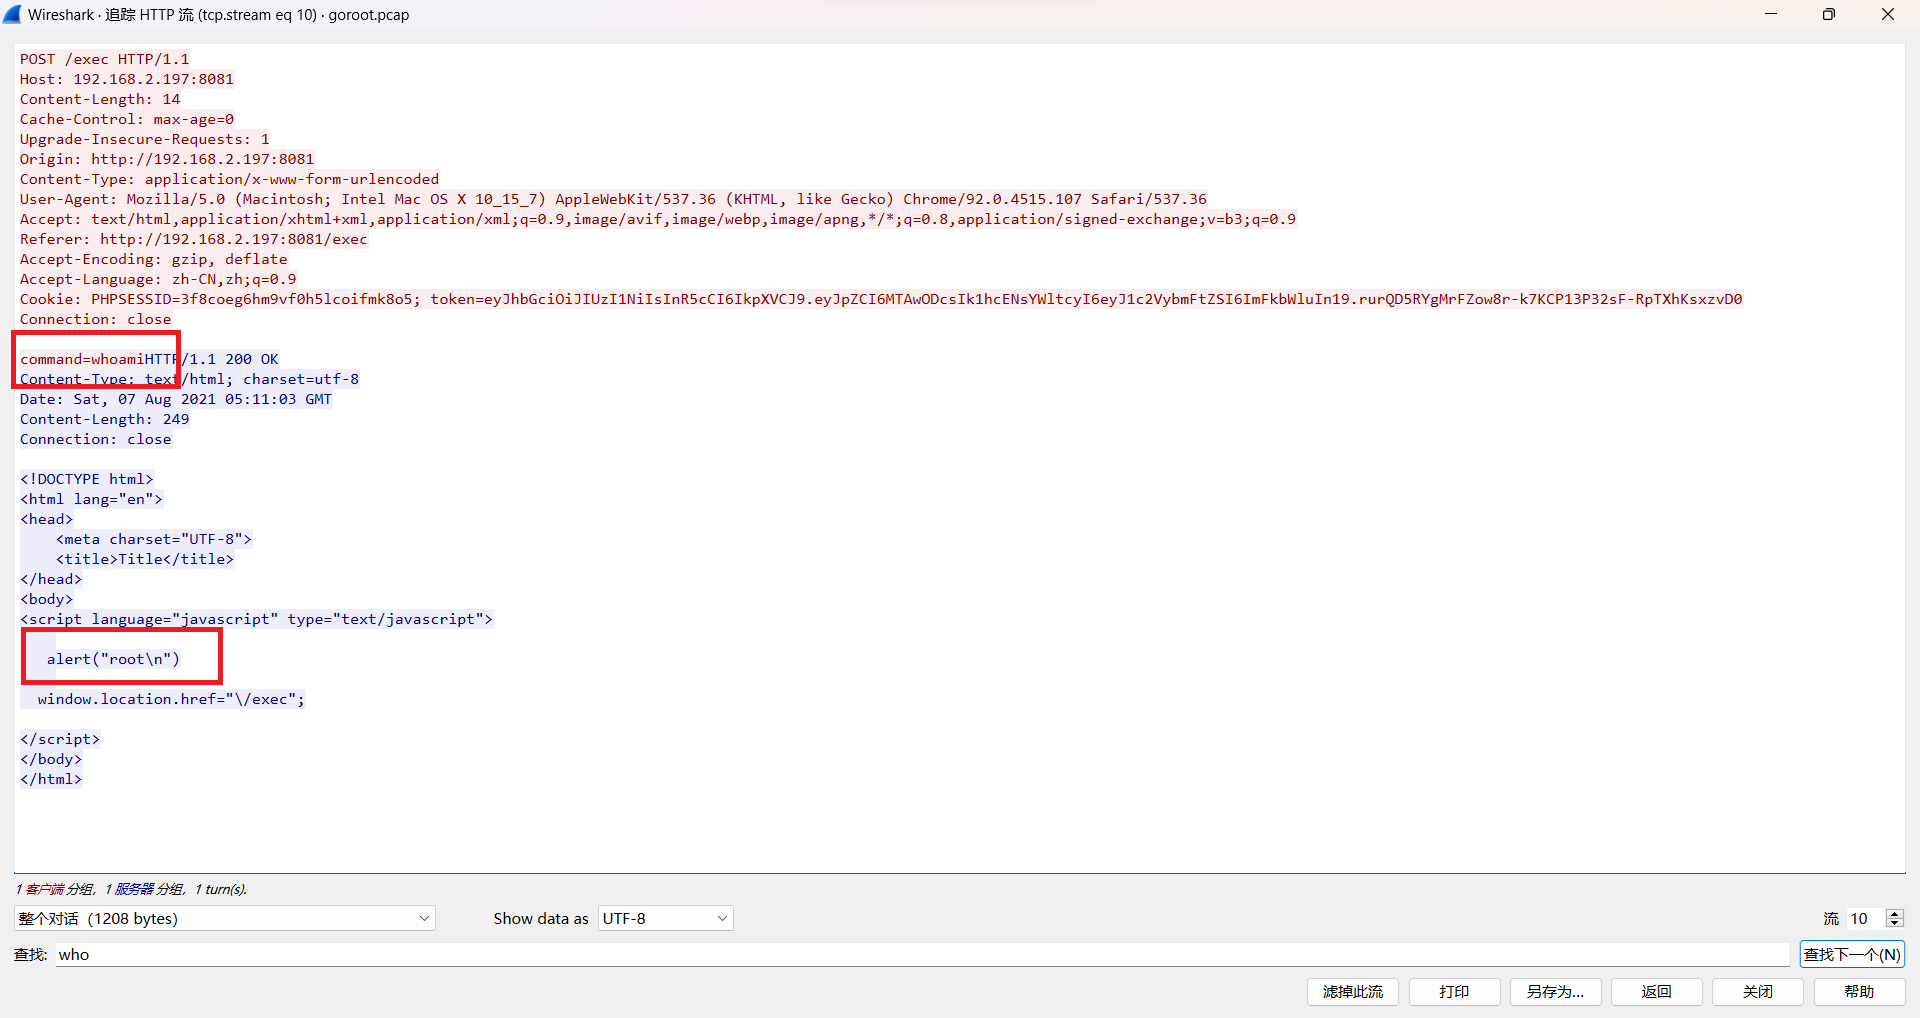1920x1018 pixels.
Task: Click the request 'Connection: close' line above command=whoami
Action: 95,319
